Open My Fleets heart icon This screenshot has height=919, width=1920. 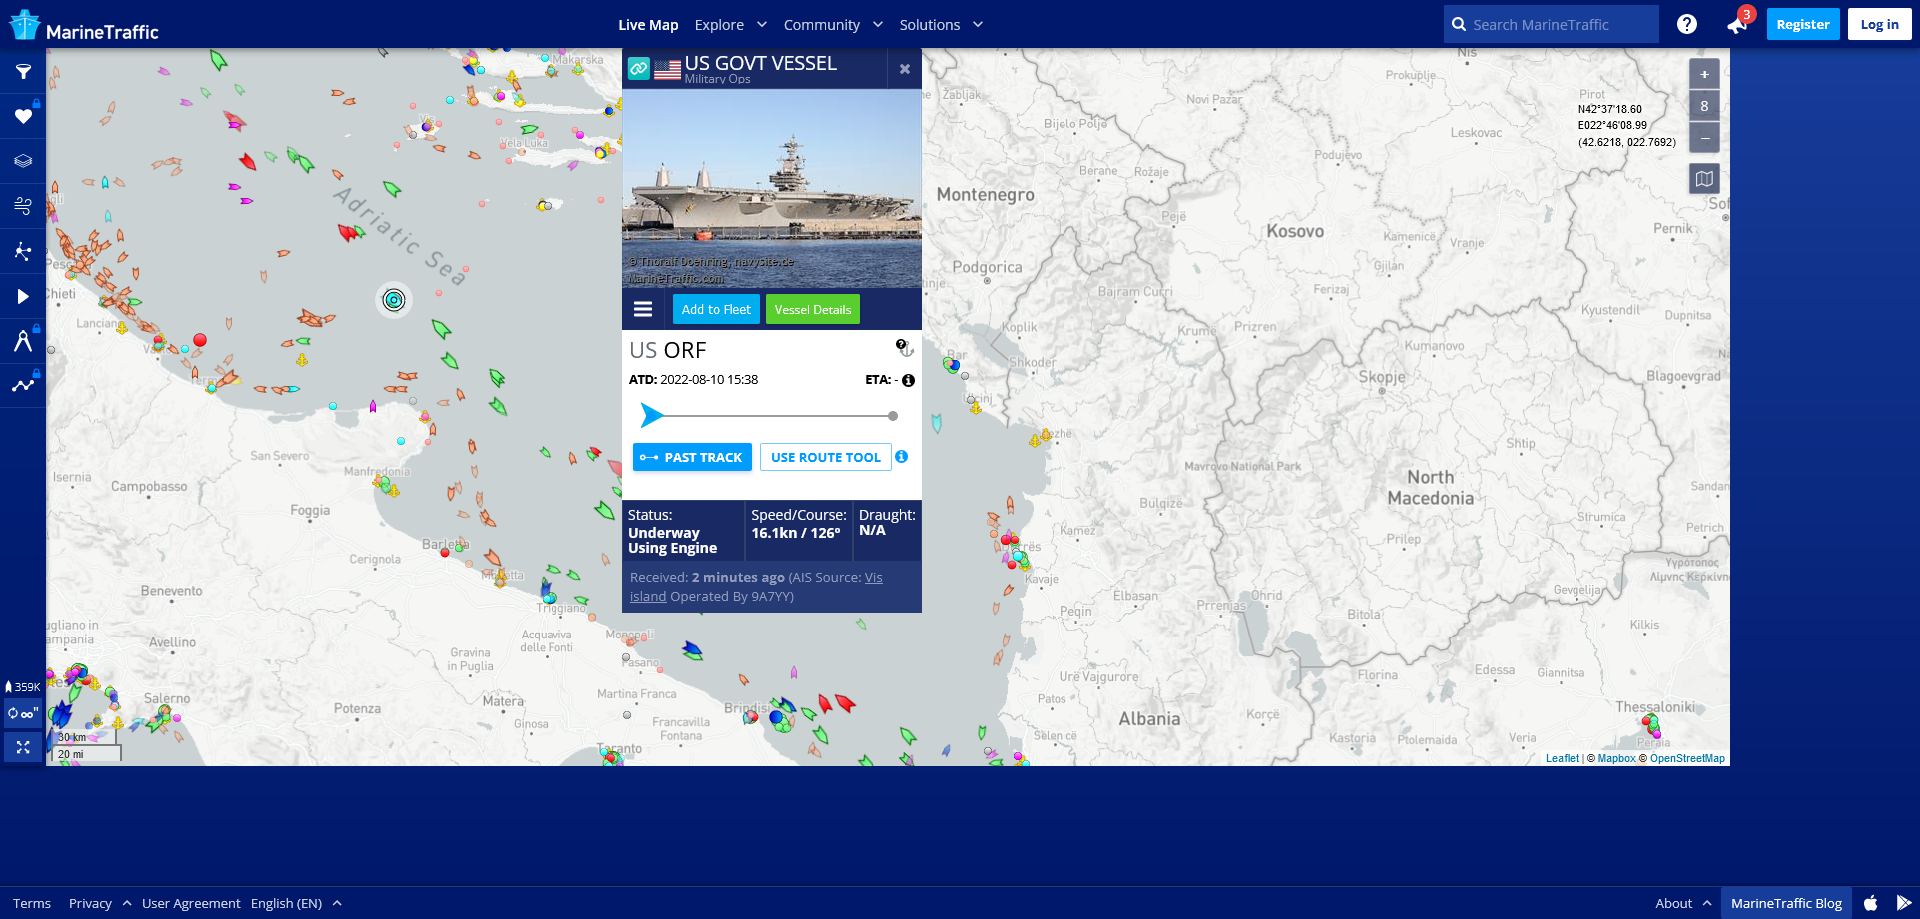pyautogui.click(x=23, y=117)
